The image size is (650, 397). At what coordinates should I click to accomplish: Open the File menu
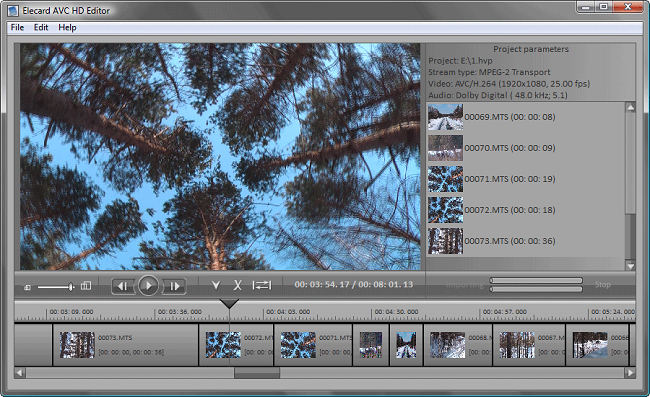pyautogui.click(x=17, y=27)
